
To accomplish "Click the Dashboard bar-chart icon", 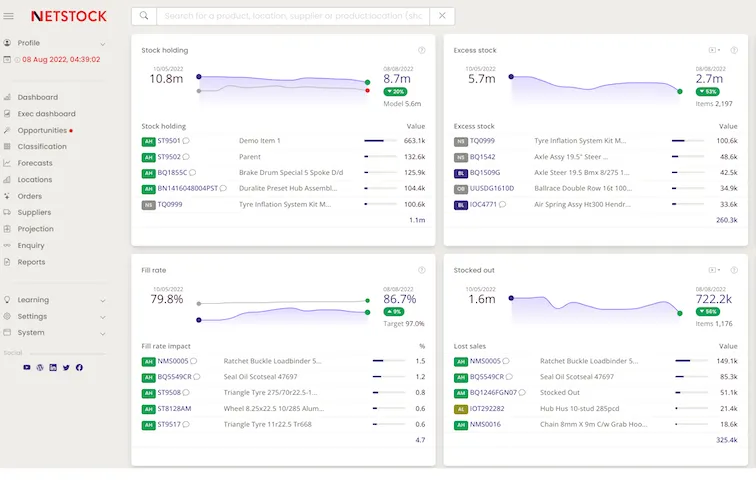I will click(7, 97).
